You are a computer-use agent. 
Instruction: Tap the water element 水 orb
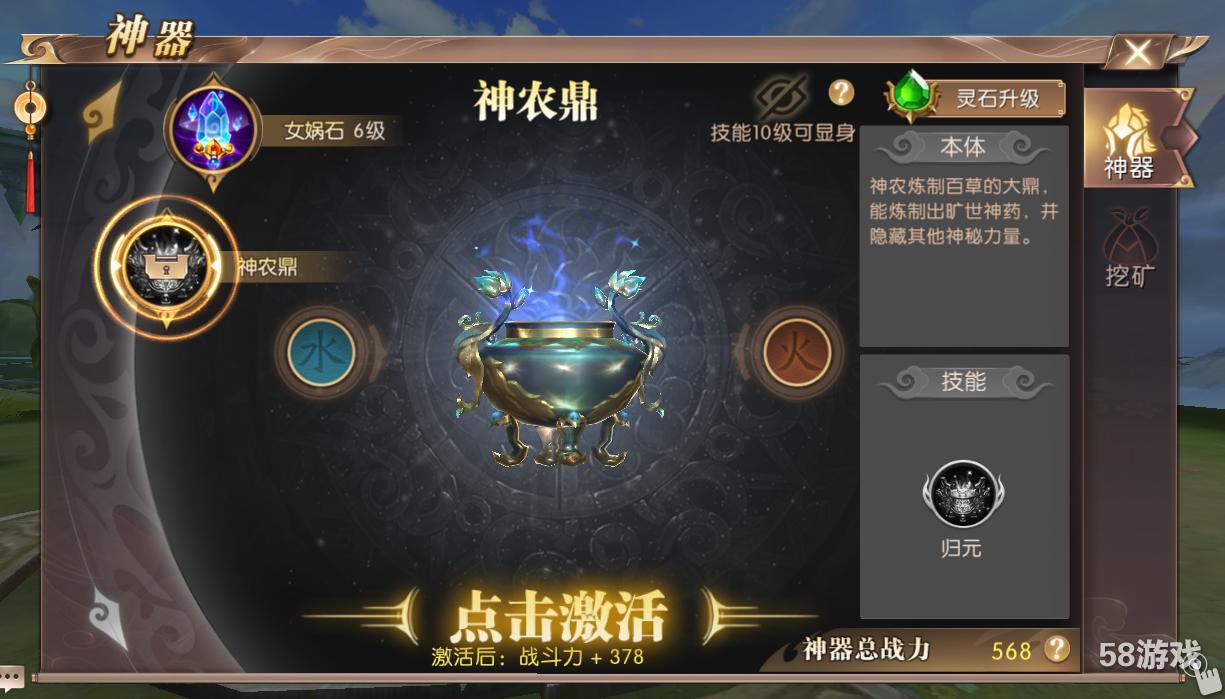point(322,353)
